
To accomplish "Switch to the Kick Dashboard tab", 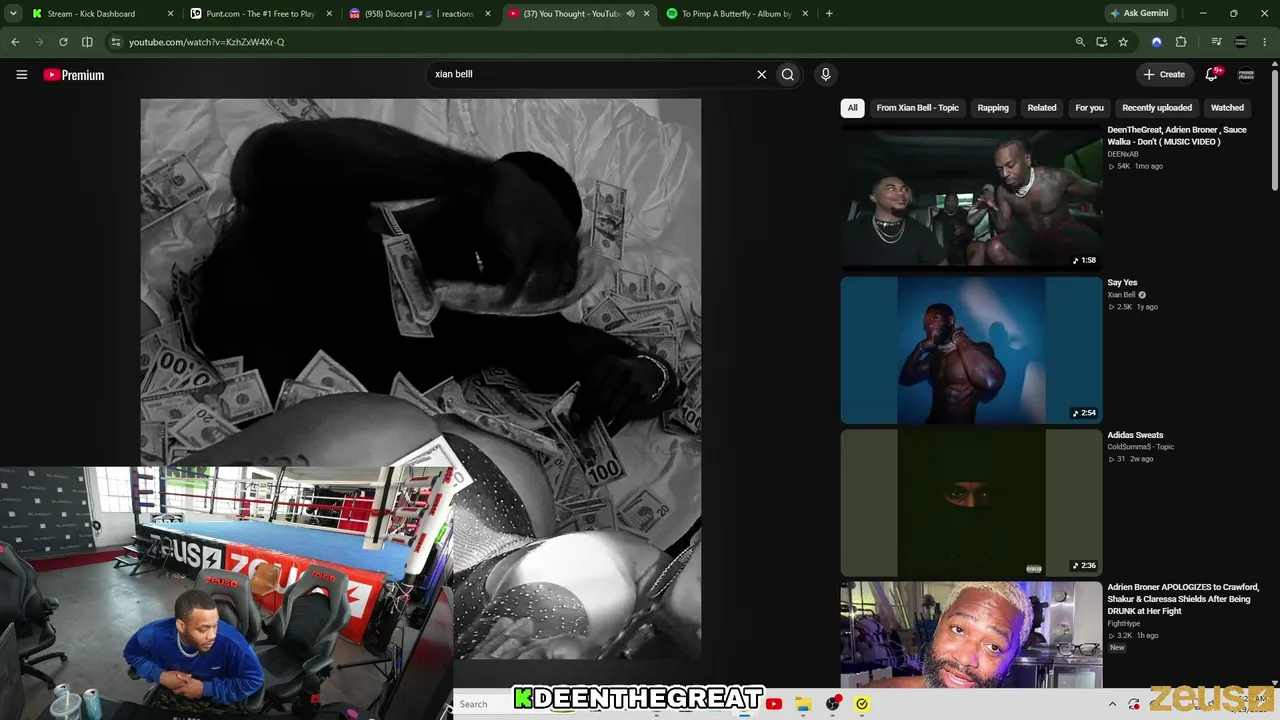I will coord(91,14).
